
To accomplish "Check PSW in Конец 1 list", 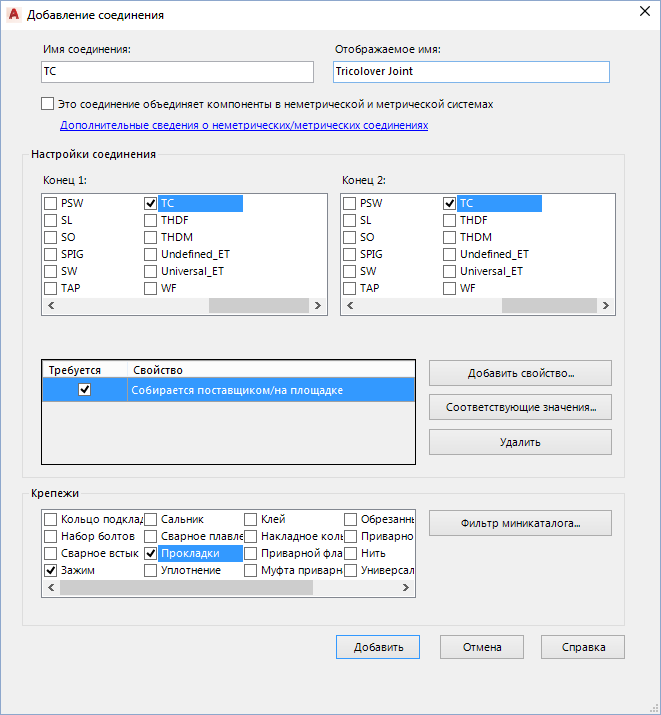I will click(x=51, y=203).
